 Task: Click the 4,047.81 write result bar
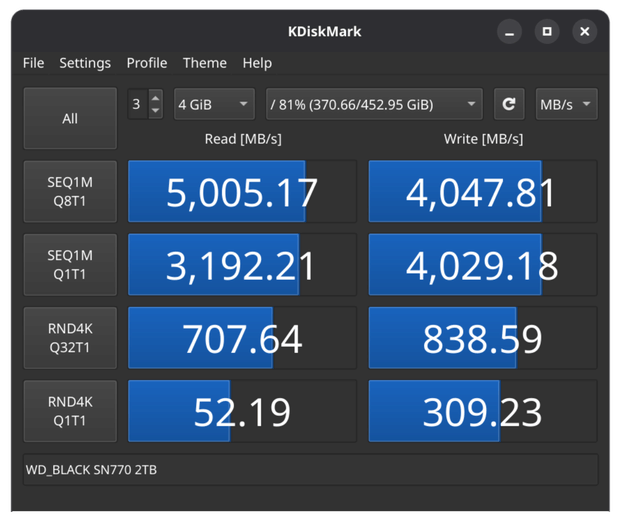click(482, 191)
